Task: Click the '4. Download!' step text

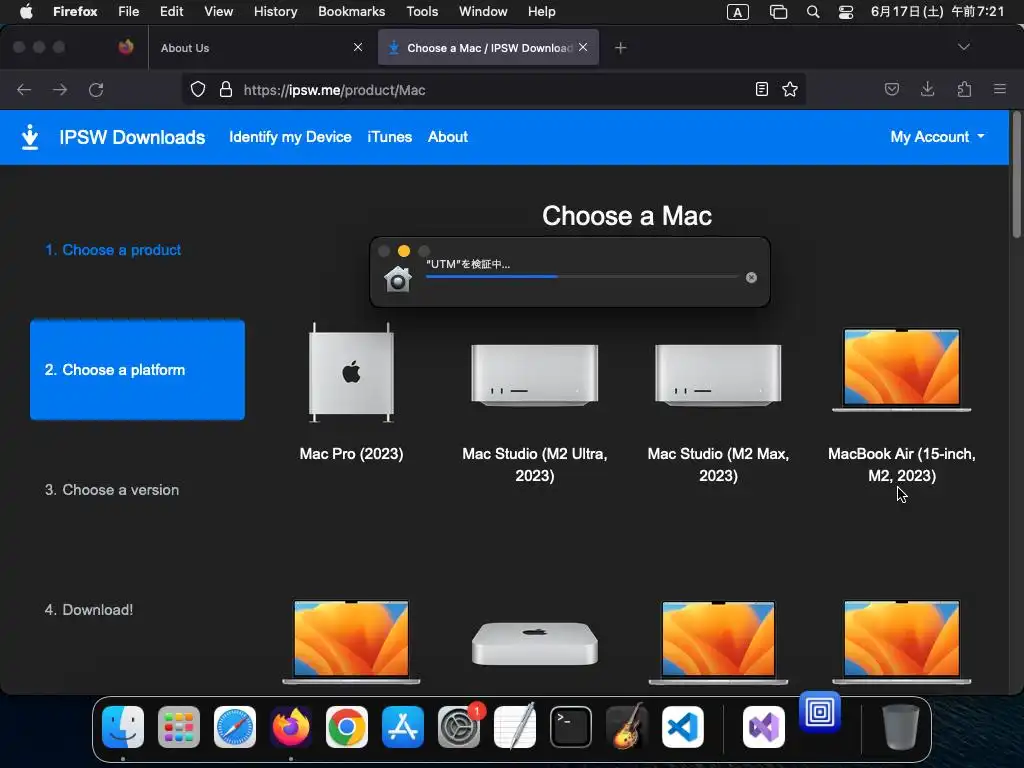Action: click(x=89, y=610)
